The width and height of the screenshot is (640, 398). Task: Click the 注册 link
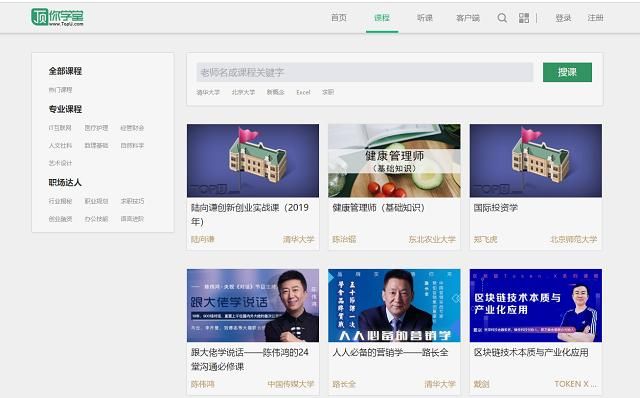(x=596, y=18)
